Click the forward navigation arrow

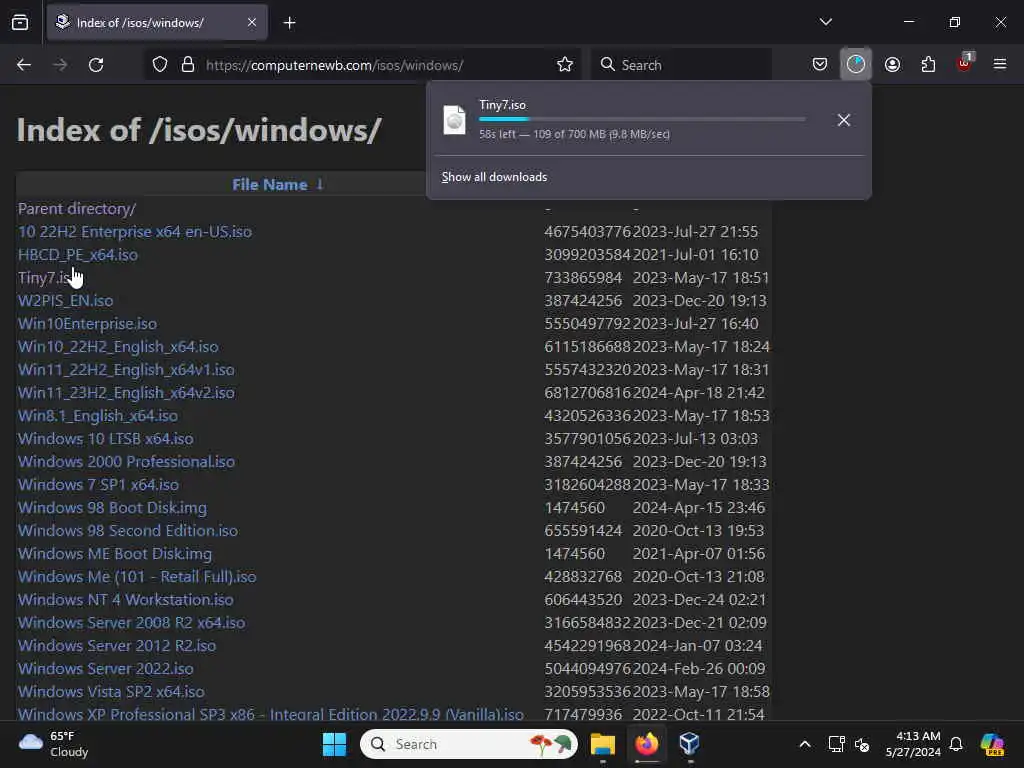click(60, 65)
